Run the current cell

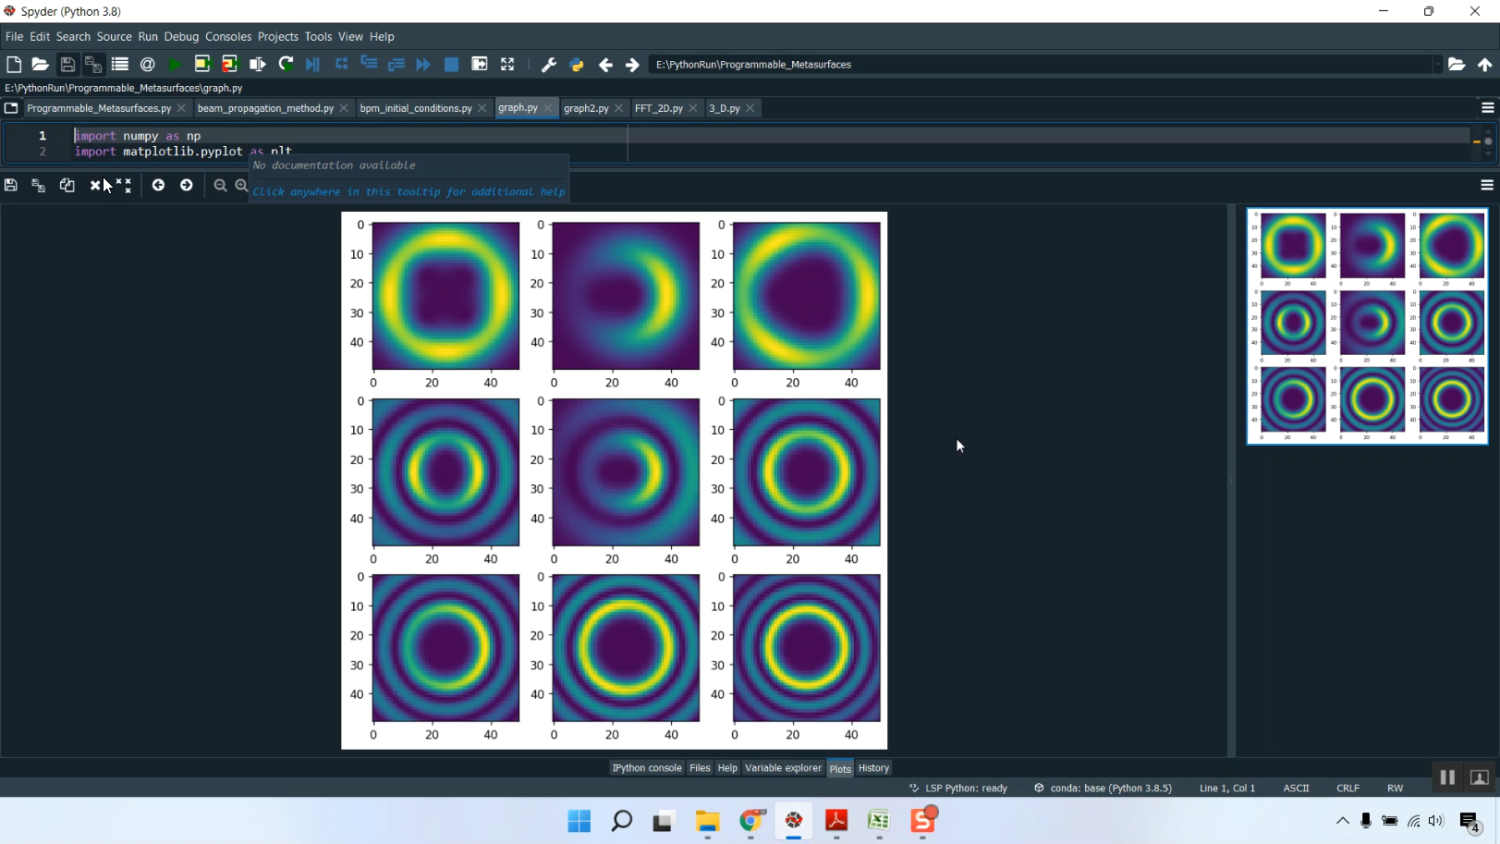coord(202,64)
